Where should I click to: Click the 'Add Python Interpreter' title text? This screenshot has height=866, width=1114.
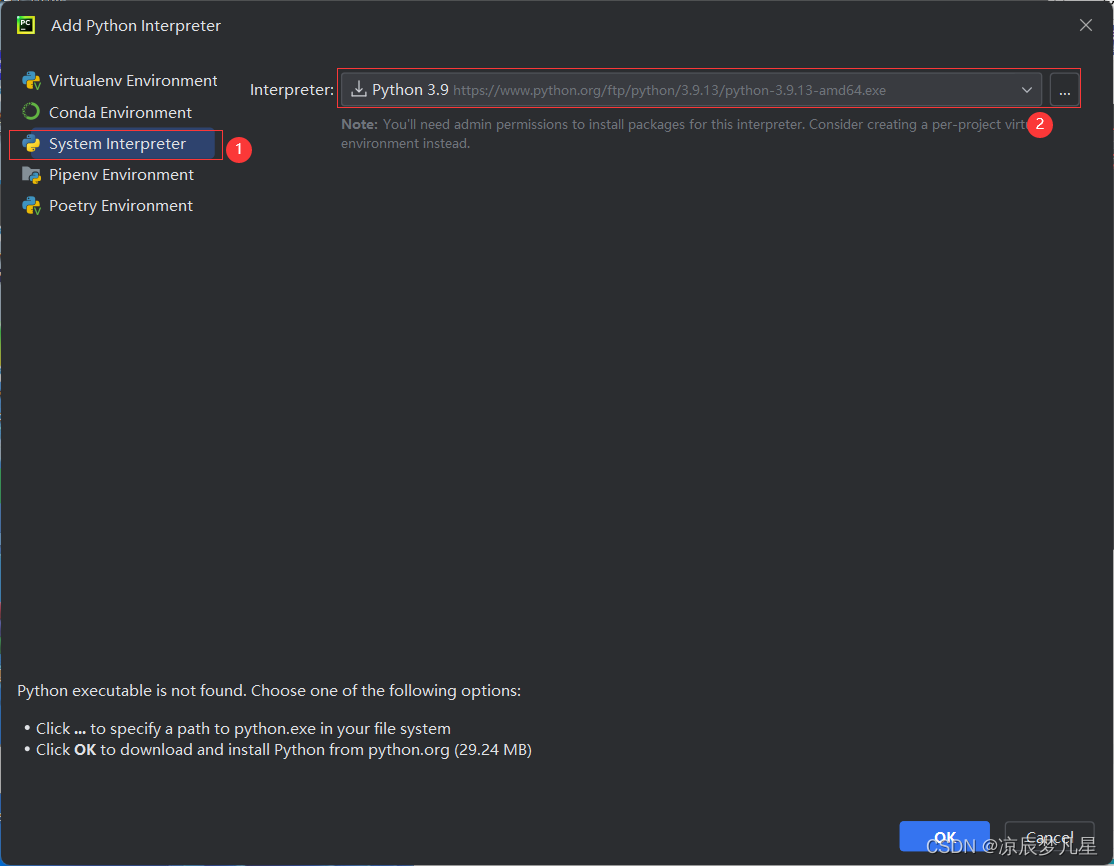[136, 26]
